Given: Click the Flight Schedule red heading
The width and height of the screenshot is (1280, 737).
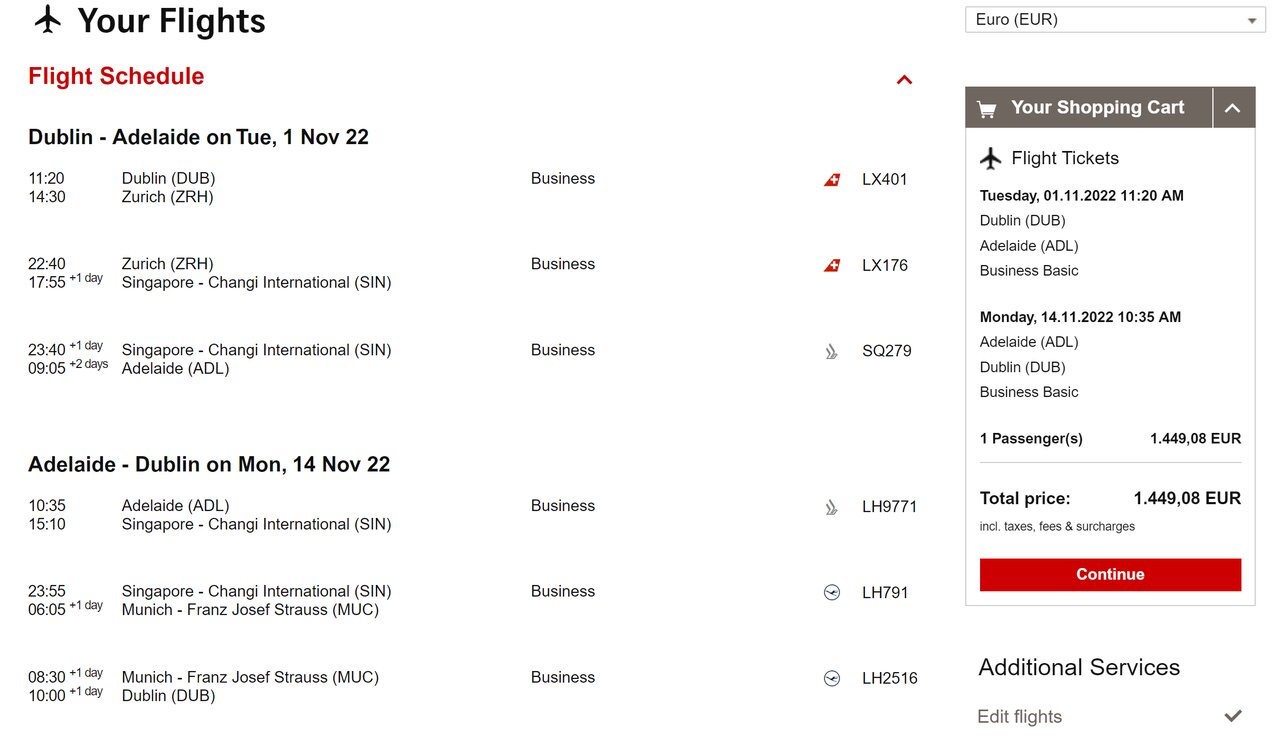Looking at the screenshot, I should click(x=116, y=77).
